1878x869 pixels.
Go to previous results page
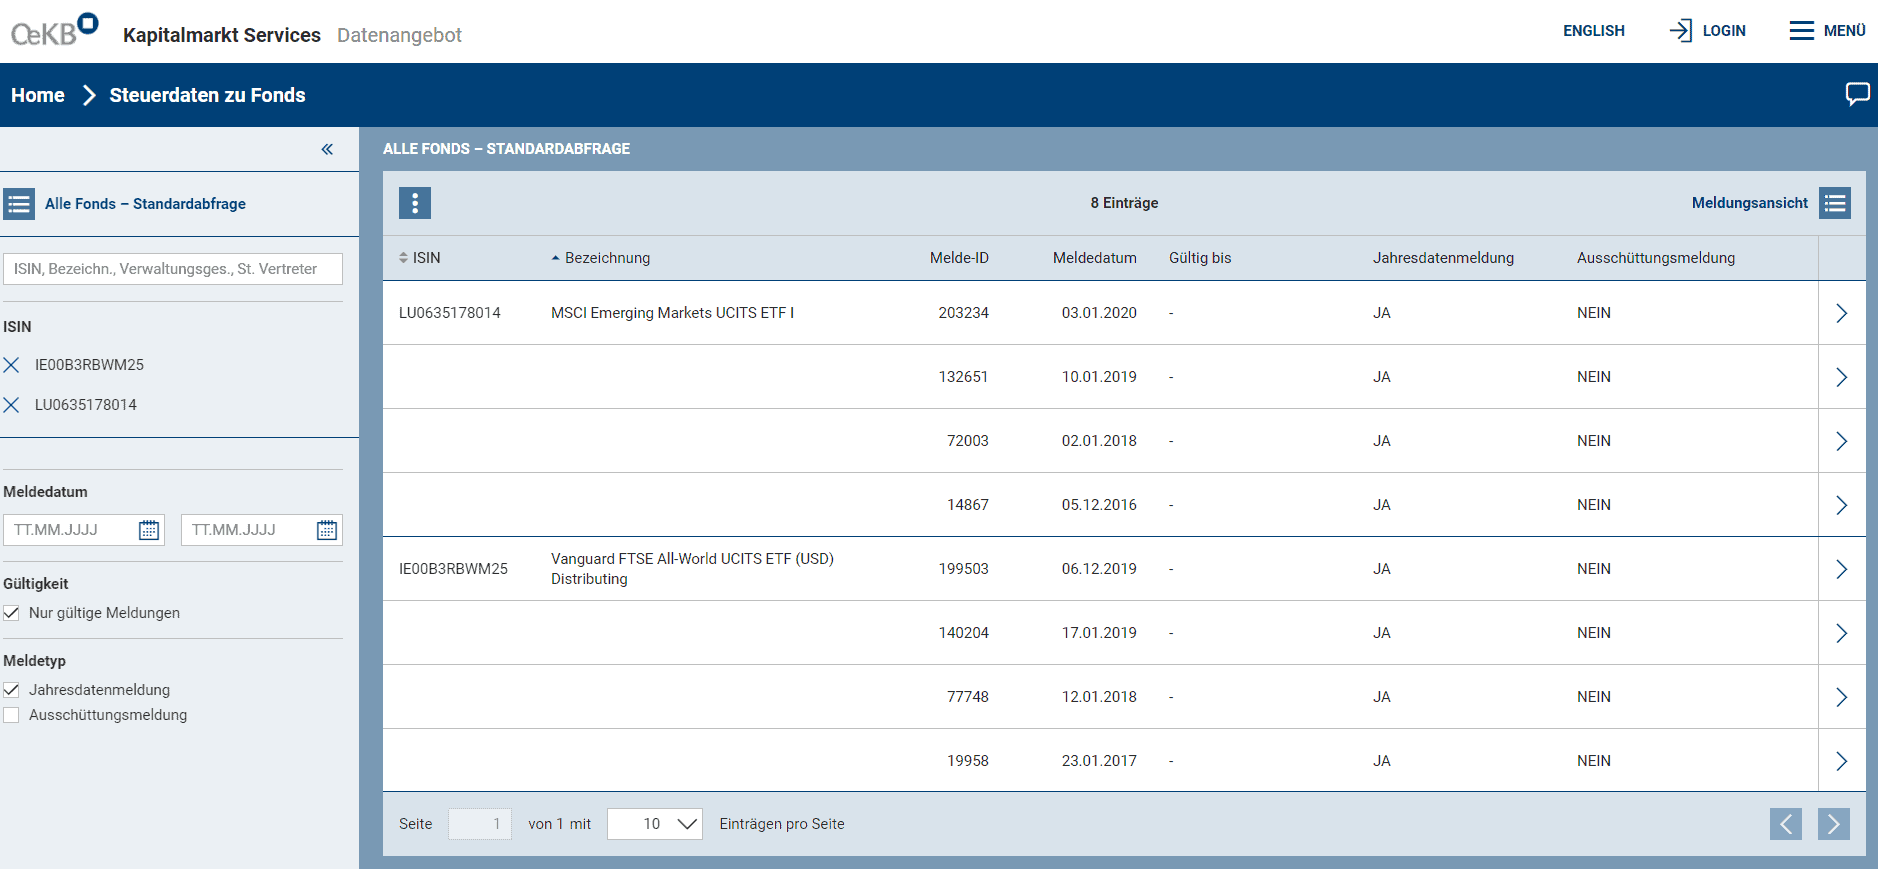[1786, 824]
